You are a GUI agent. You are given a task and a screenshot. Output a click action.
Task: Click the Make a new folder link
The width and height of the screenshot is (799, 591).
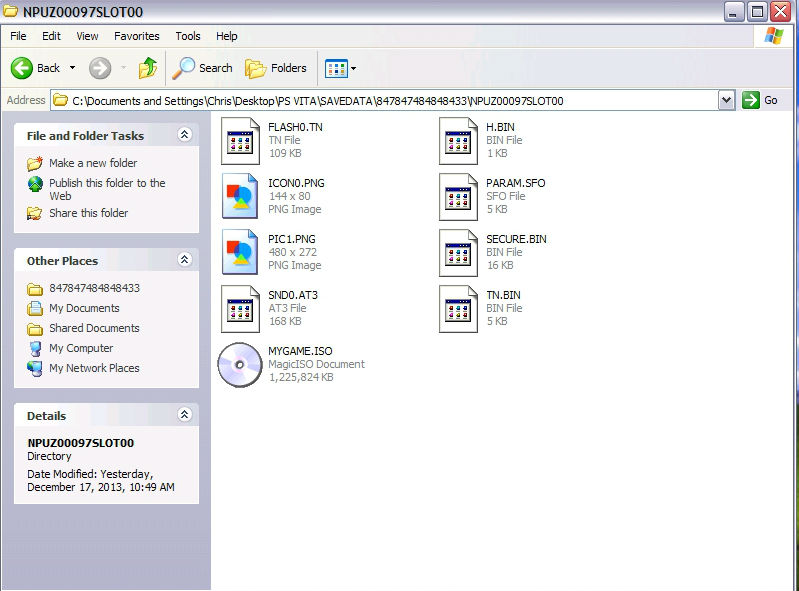pyautogui.click(x=93, y=163)
